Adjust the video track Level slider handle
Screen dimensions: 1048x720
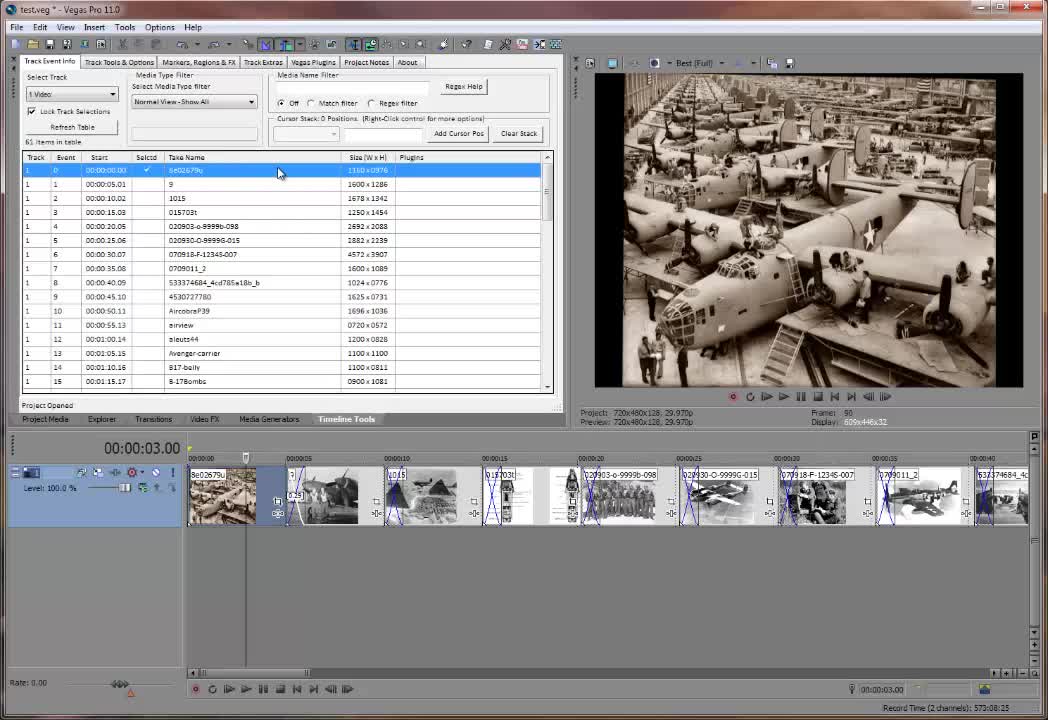click(125, 488)
